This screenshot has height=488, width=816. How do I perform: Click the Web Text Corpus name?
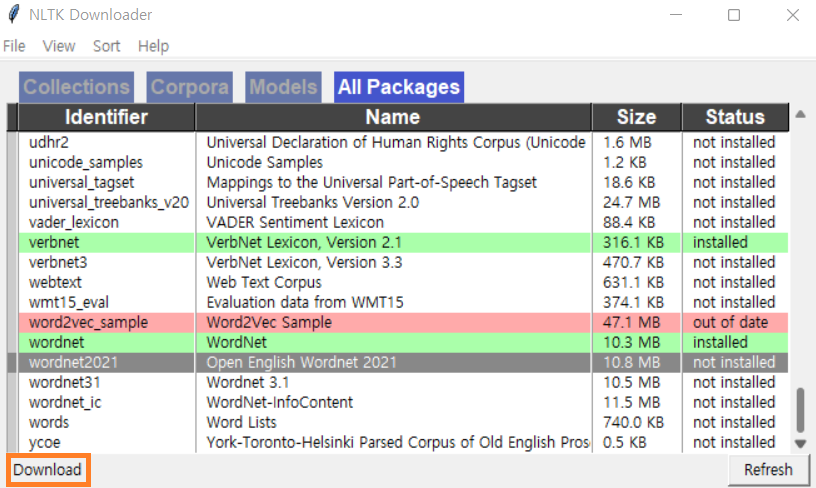(x=264, y=282)
